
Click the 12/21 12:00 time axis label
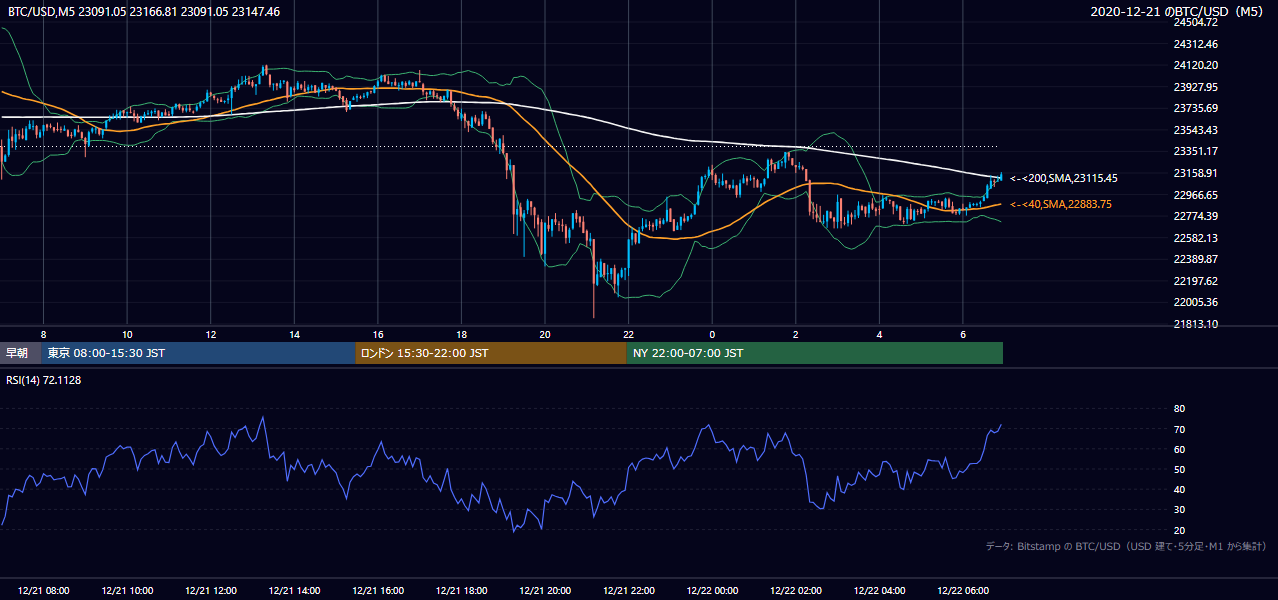pos(211,591)
